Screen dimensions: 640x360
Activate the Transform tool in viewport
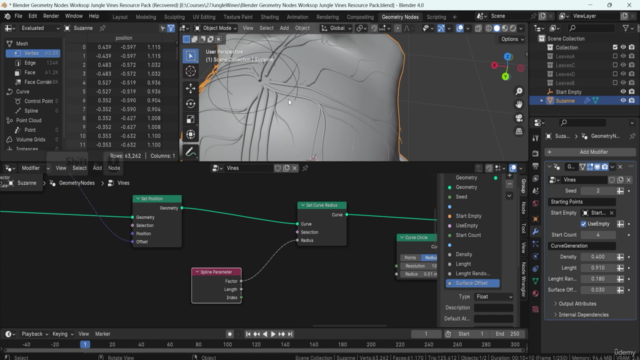tap(190, 134)
